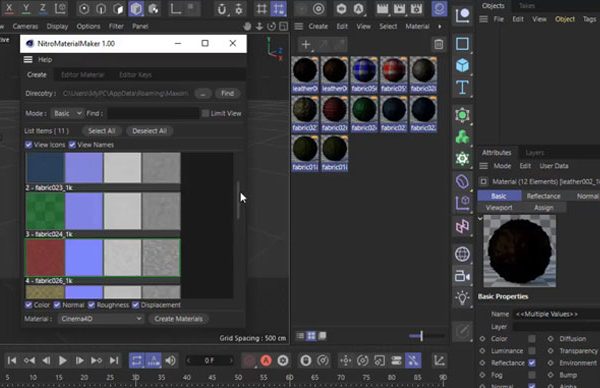This screenshot has height=388, width=600.
Task: Click the Create Materials button
Action: click(178, 319)
